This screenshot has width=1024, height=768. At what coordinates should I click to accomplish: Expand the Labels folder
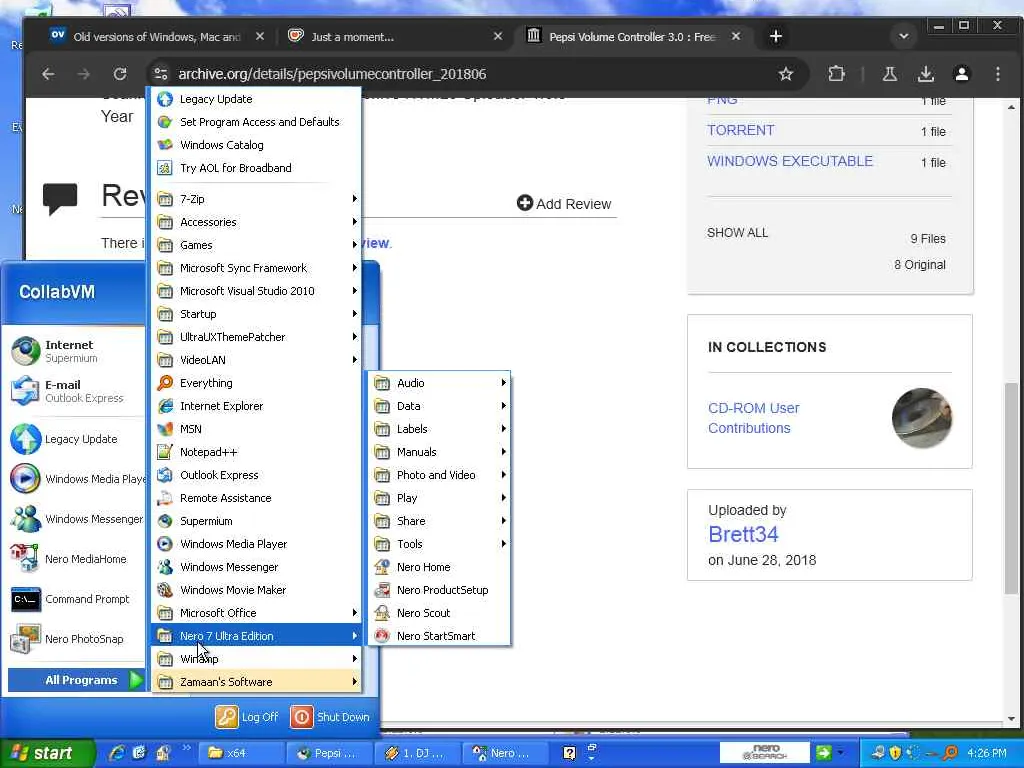pyautogui.click(x=439, y=428)
